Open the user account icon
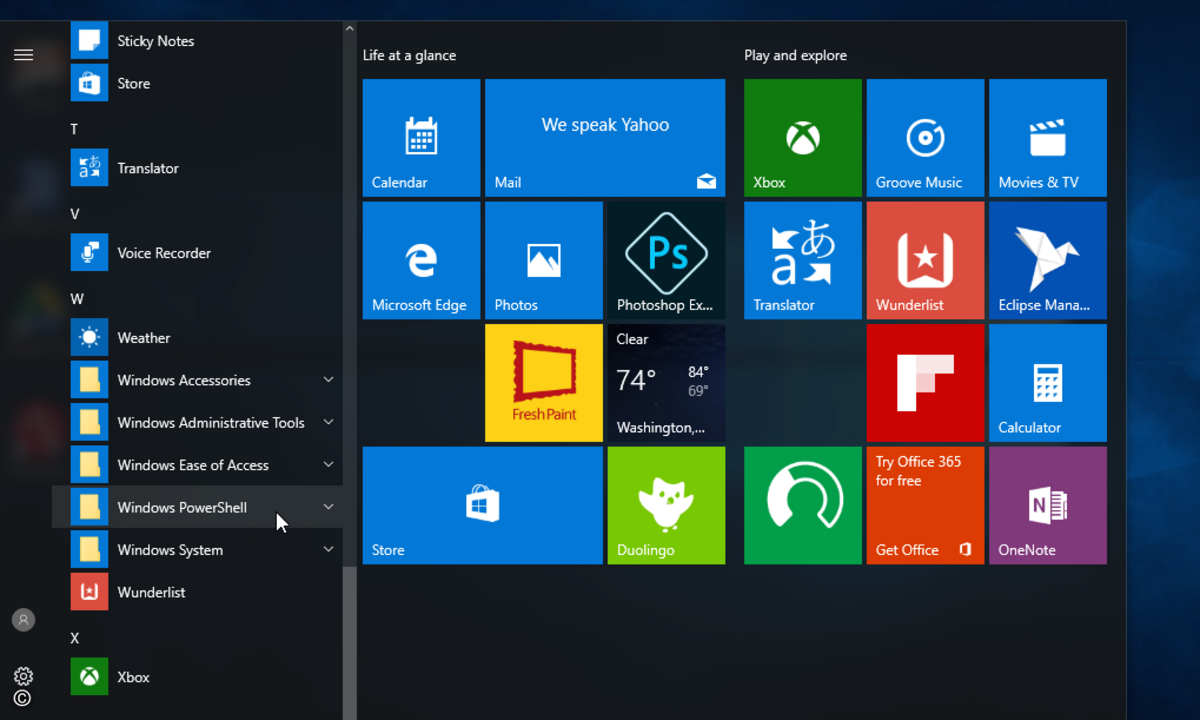 pyautogui.click(x=23, y=620)
